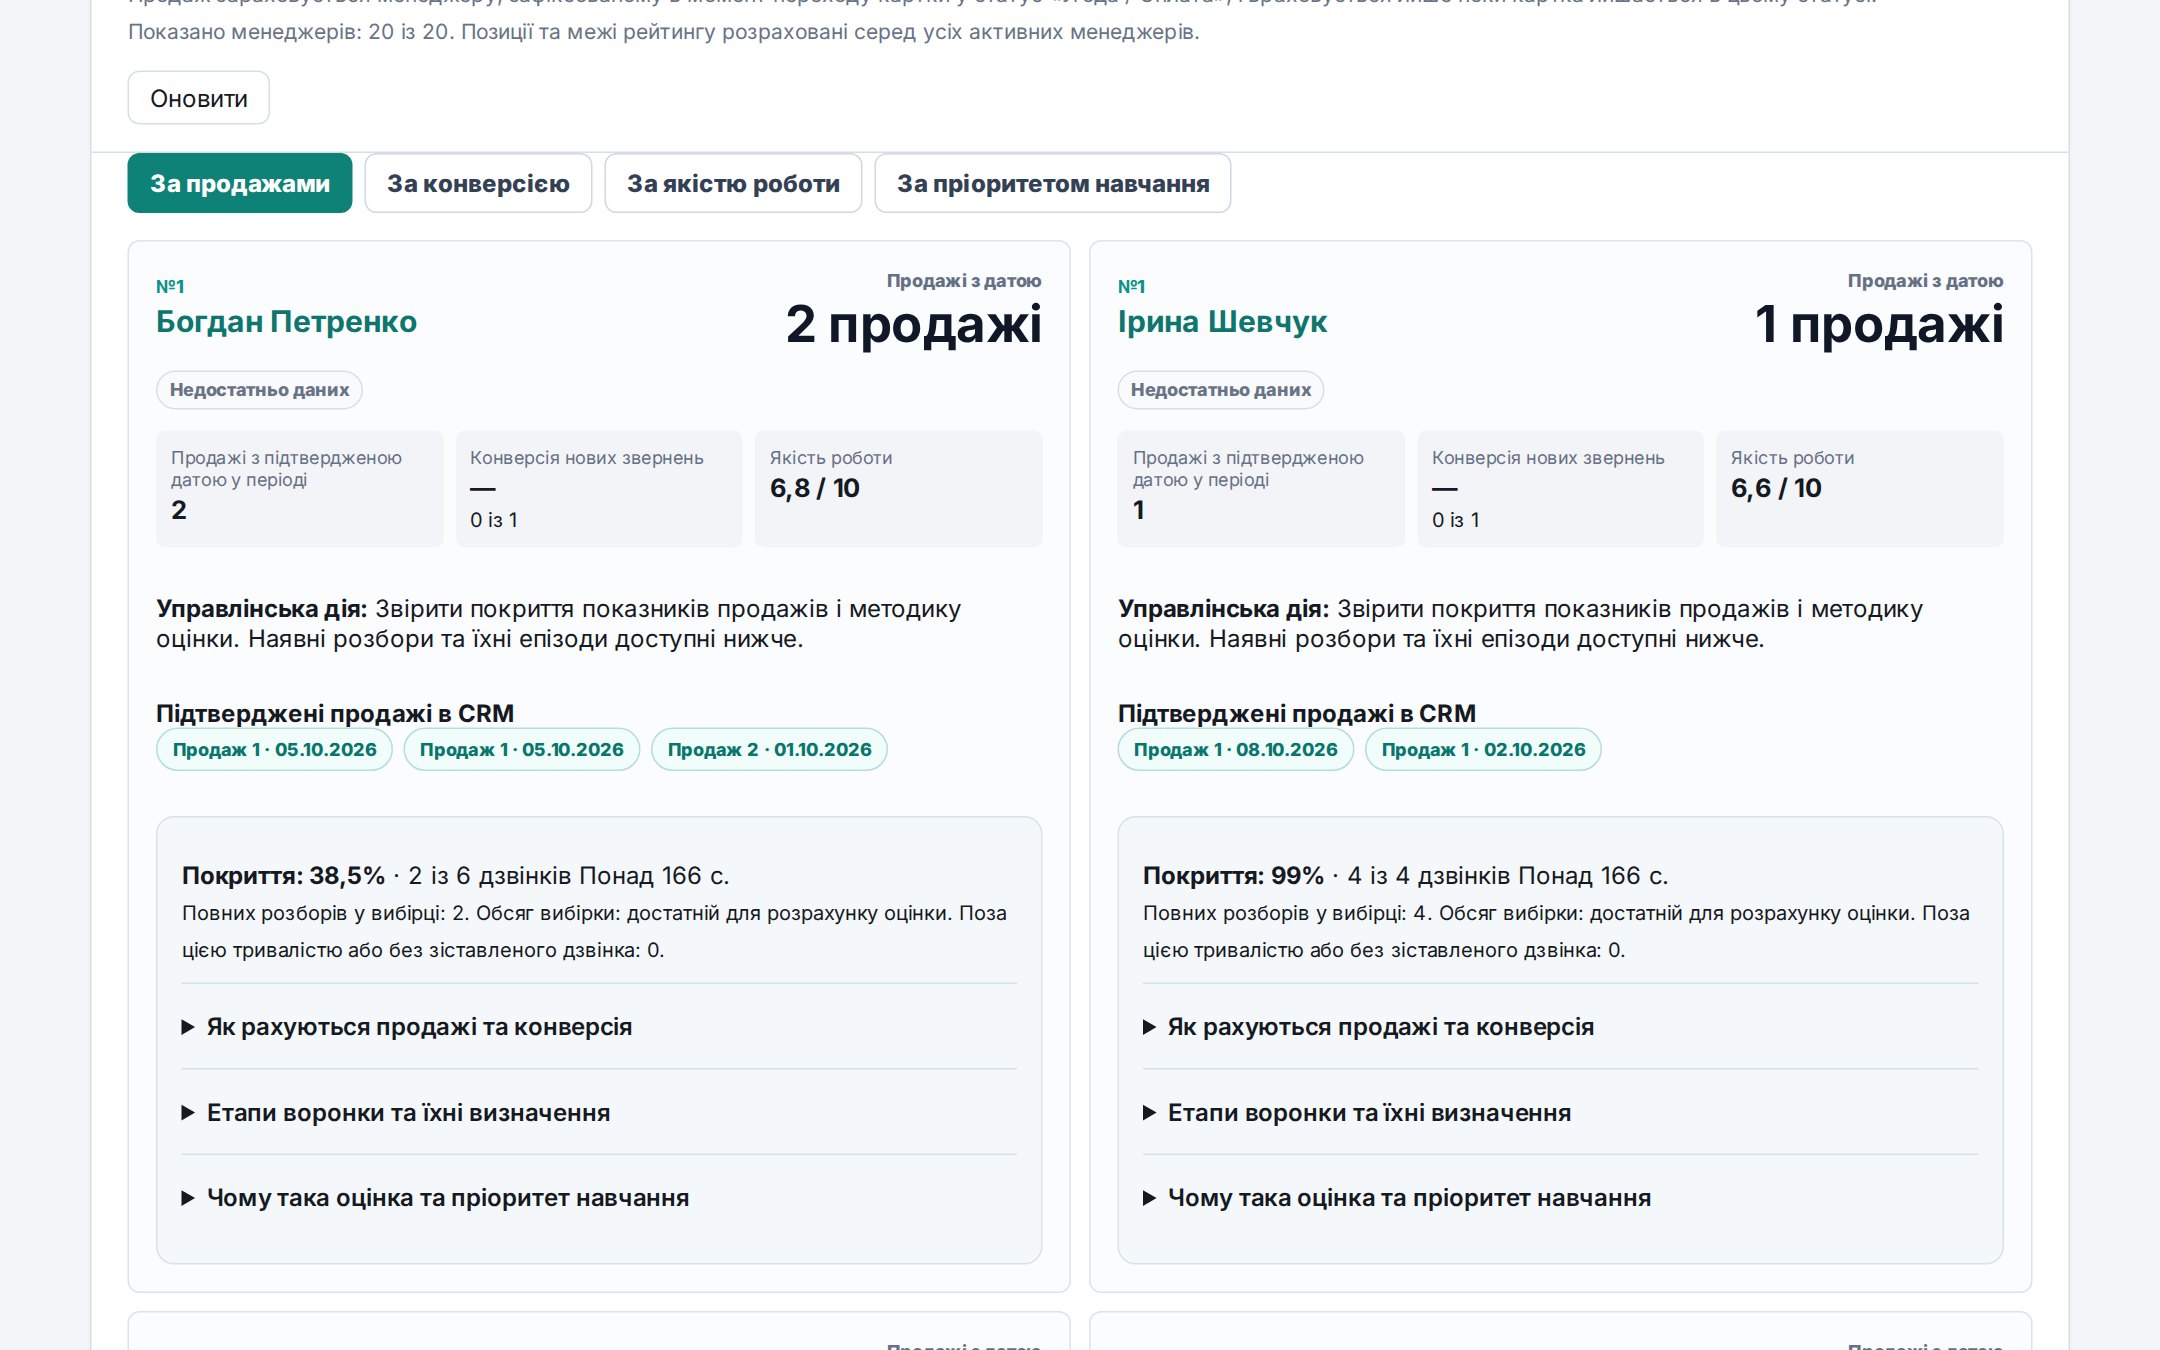
Task: Open Продаж 2 · 01.10.2026 chip
Action: [x=769, y=749]
